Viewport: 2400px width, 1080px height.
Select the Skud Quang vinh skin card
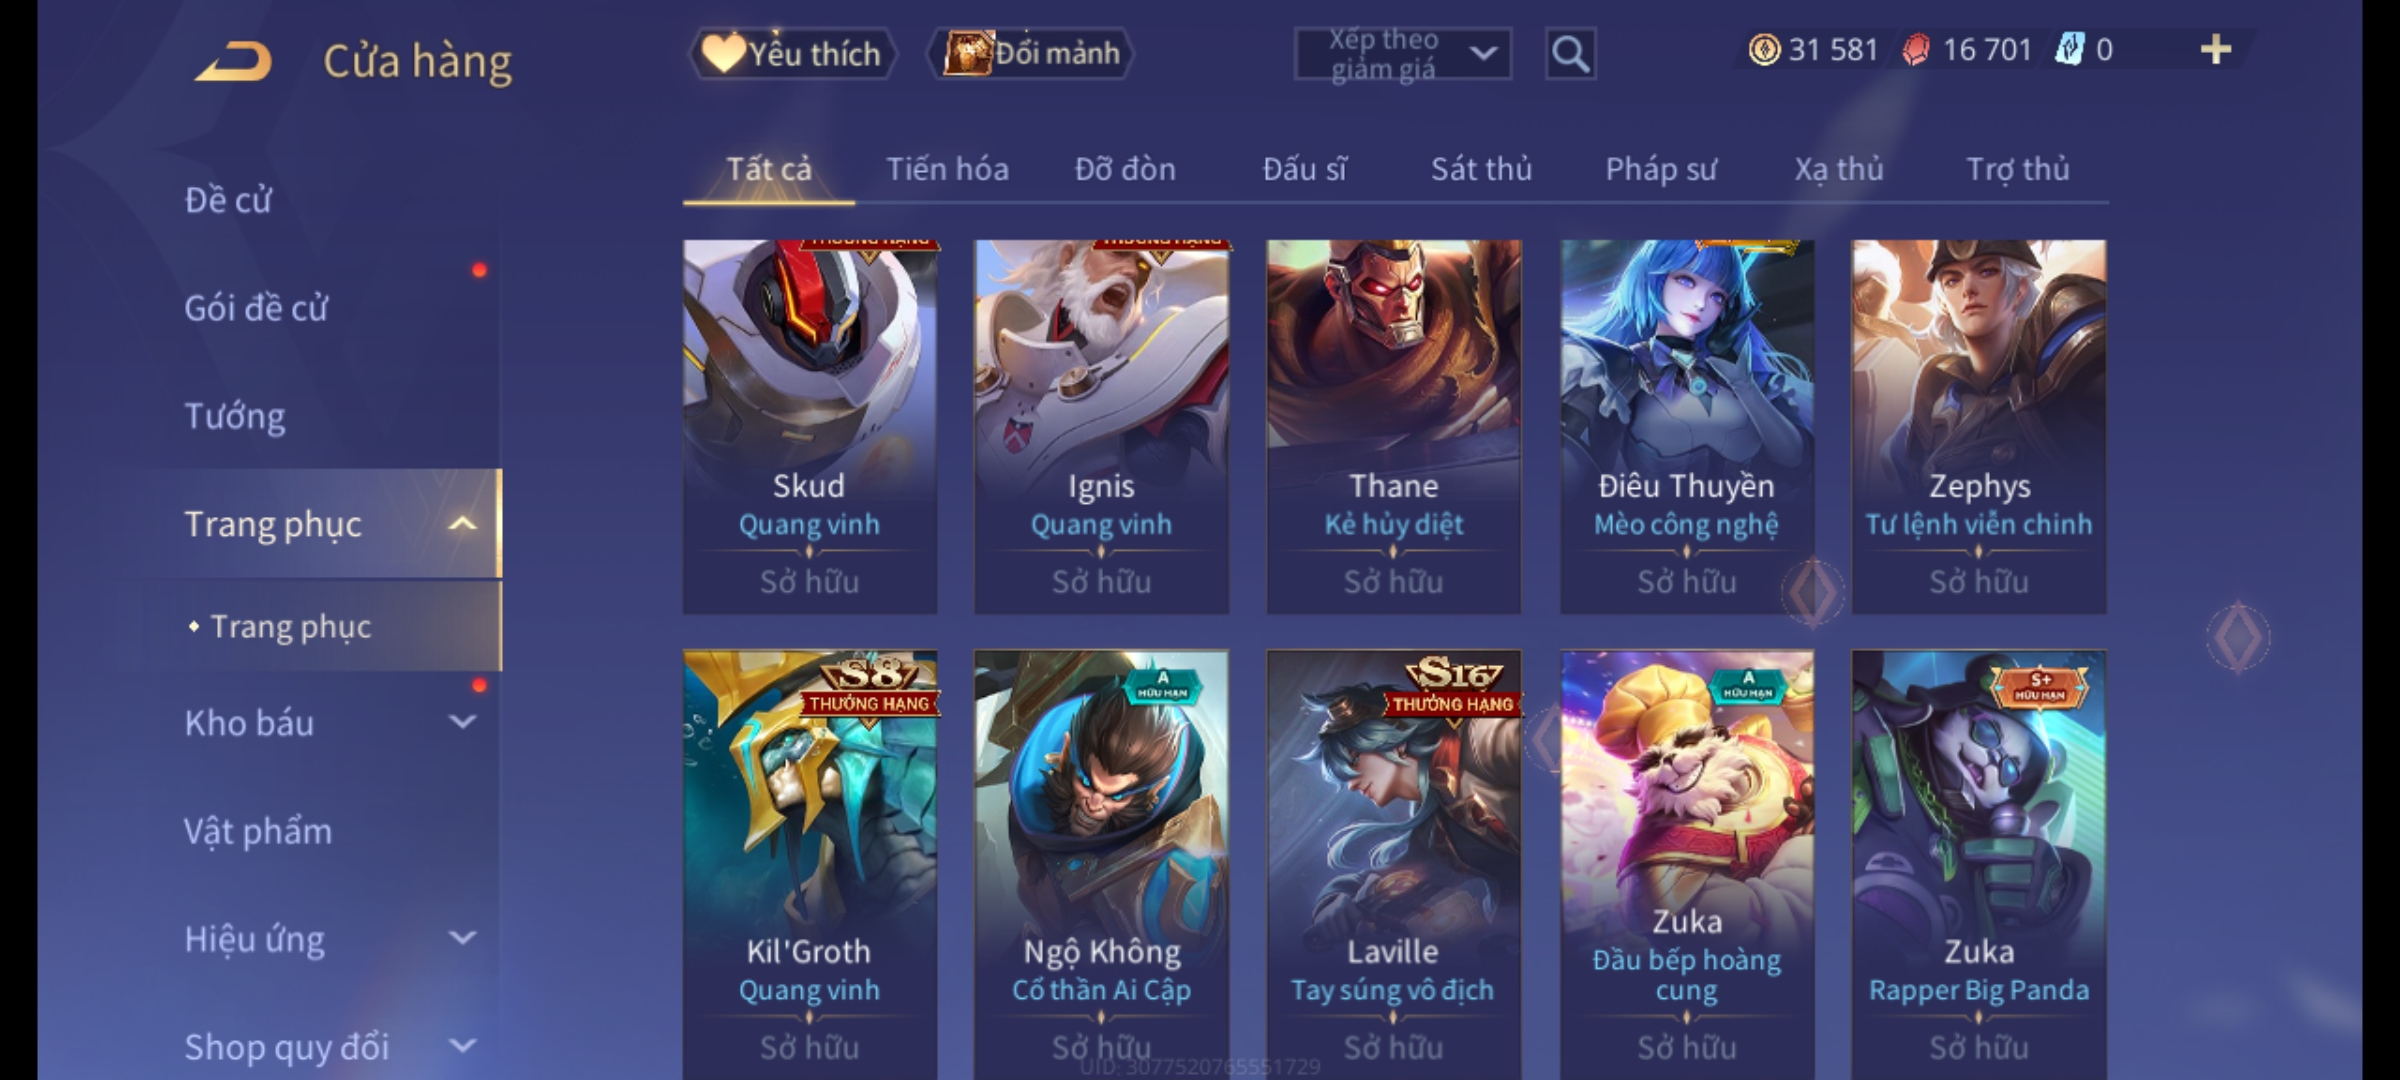pyautogui.click(x=810, y=426)
